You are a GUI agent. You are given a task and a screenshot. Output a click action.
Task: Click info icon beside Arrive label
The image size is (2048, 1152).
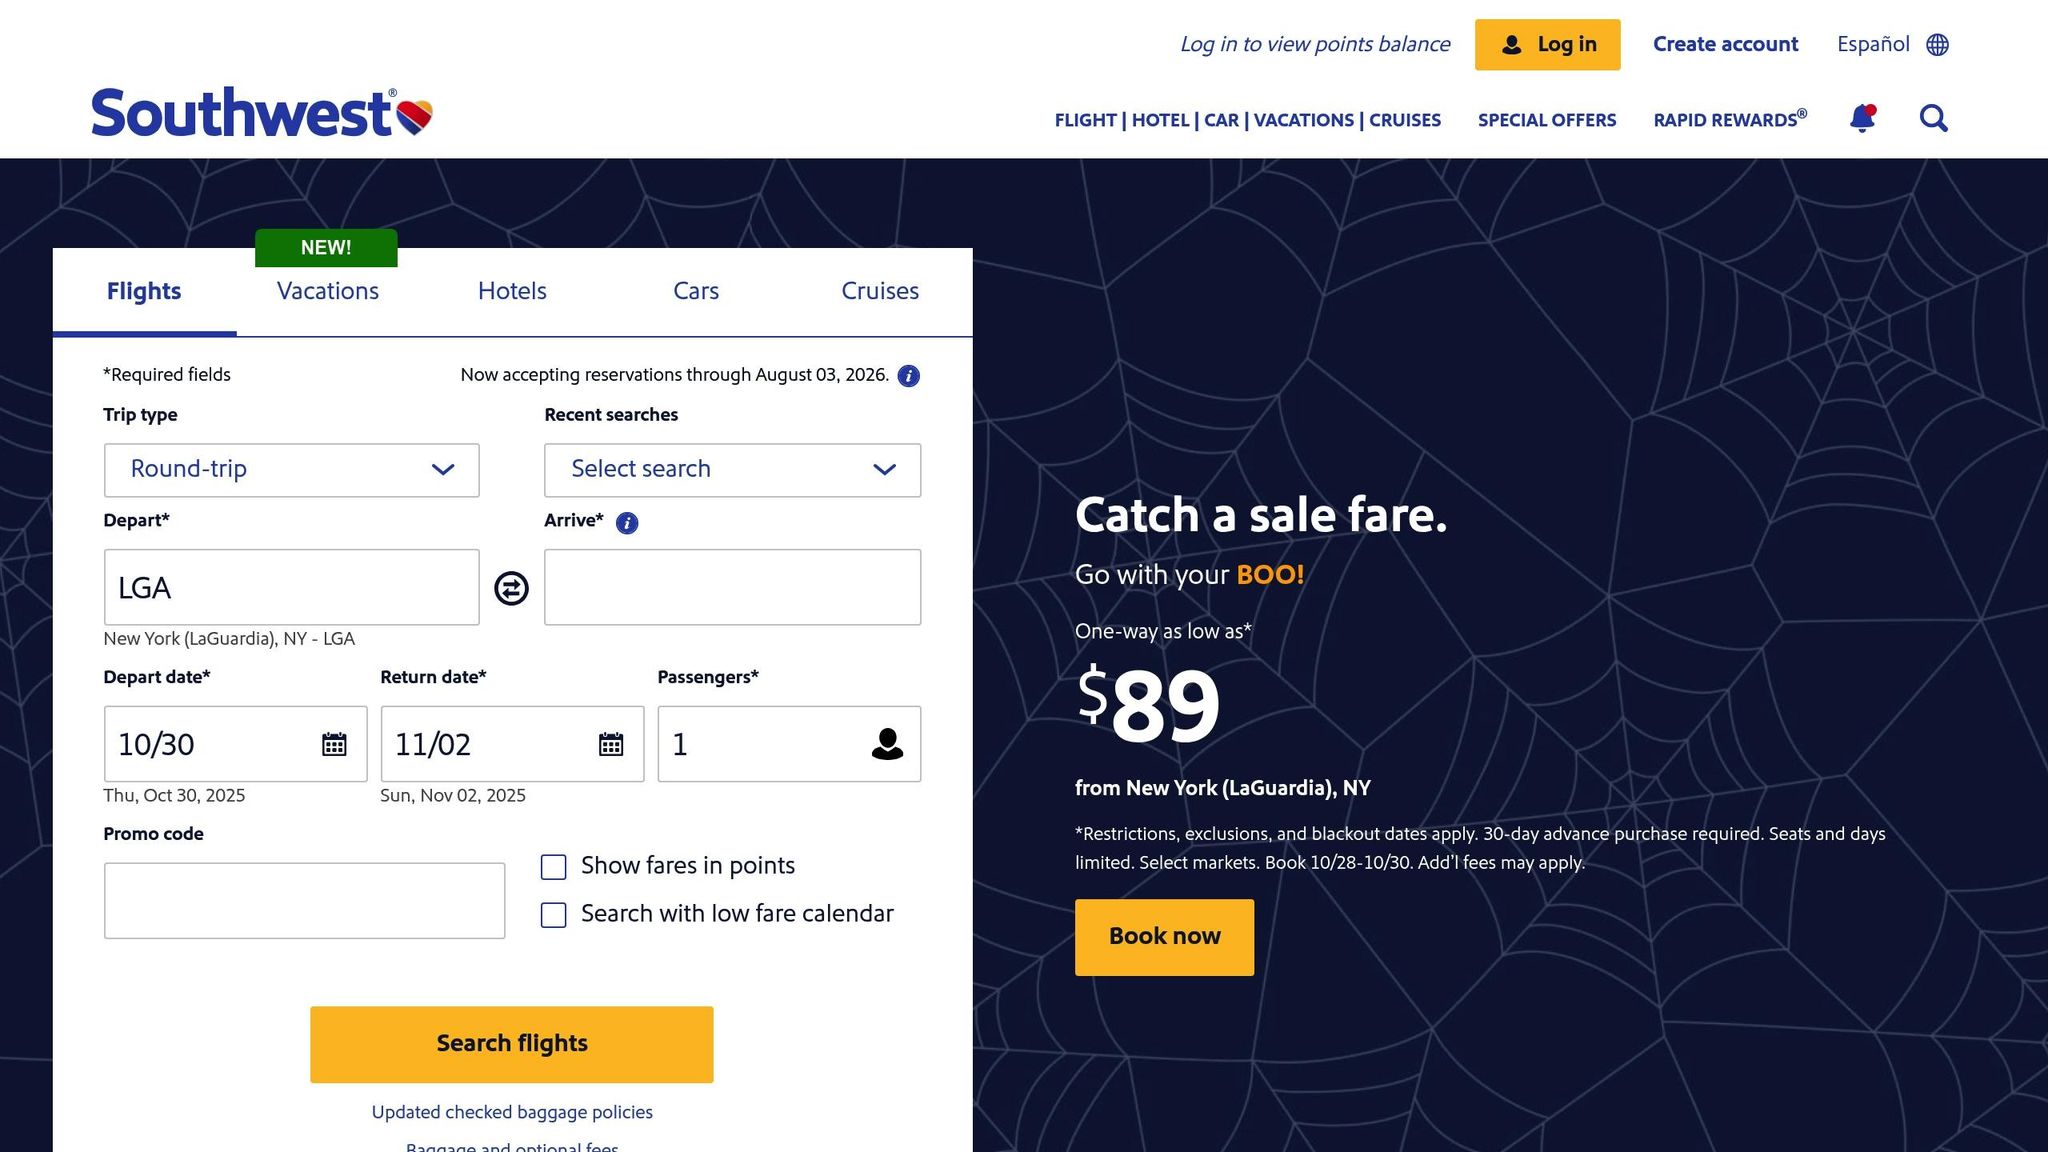pos(627,523)
